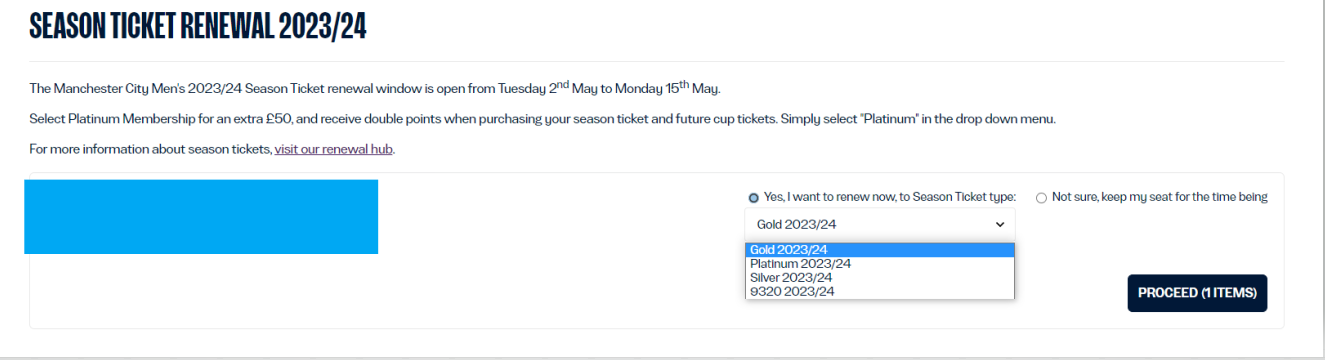
Task: Click the Season Ticket Renewal 2023/24 heading
Action: pos(198,26)
